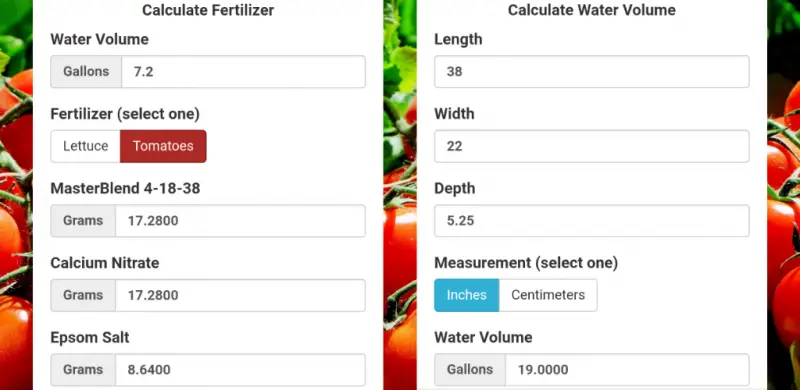Image resolution: width=800 pixels, height=390 pixels.
Task: Click into the Width input field
Action: click(592, 146)
